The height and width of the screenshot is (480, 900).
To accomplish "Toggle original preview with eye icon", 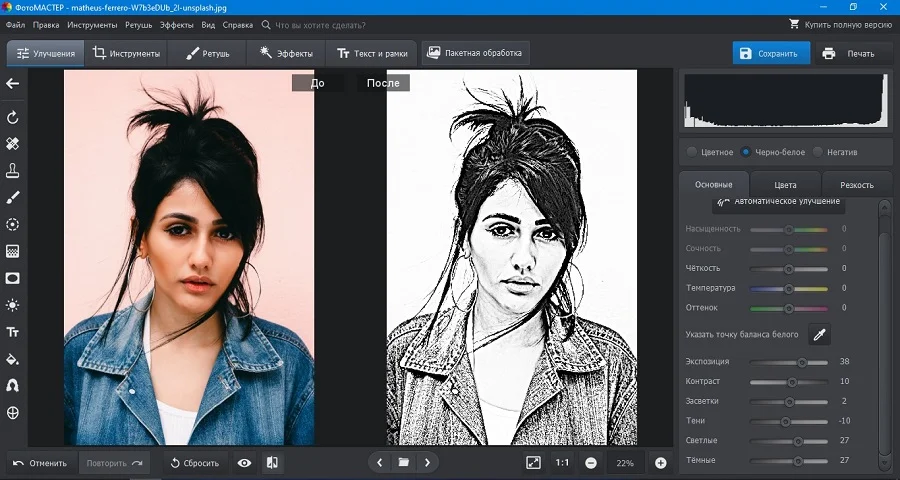I will 244,463.
